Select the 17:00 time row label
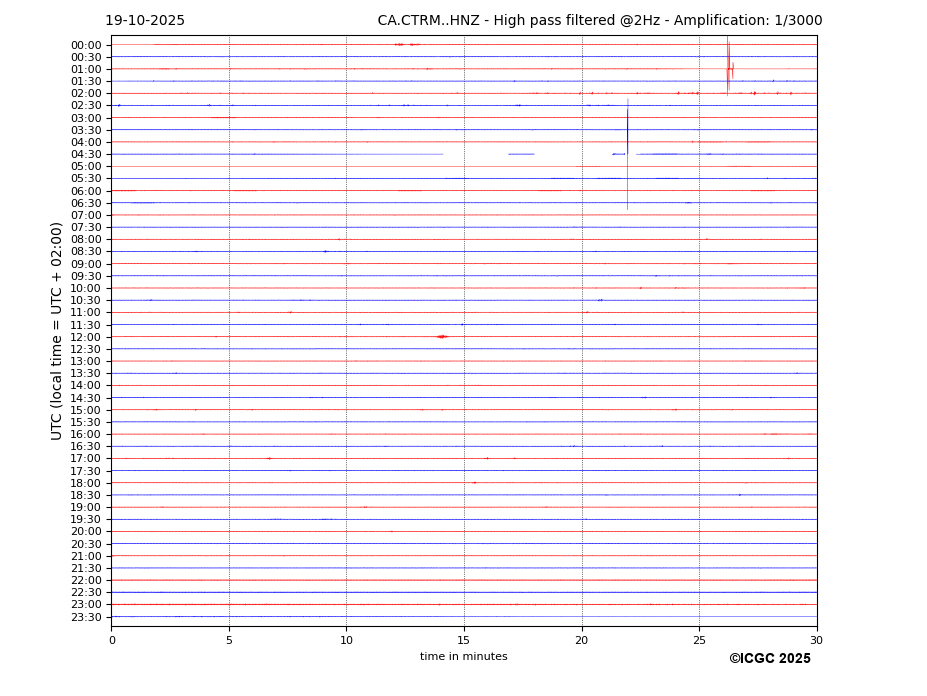Screen dimensions: 927x696 click(x=86, y=459)
